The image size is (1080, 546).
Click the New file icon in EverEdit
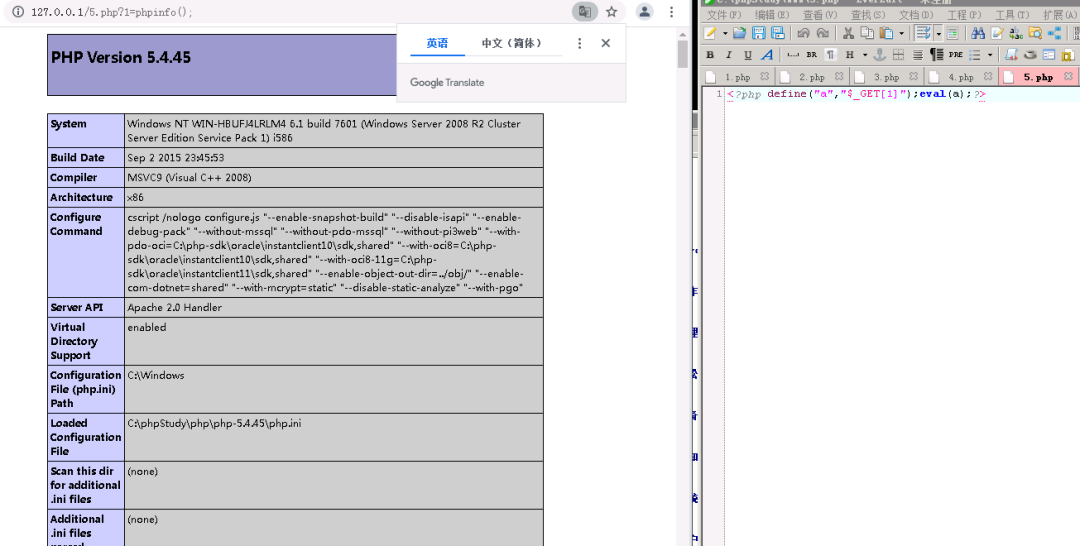(x=709, y=33)
